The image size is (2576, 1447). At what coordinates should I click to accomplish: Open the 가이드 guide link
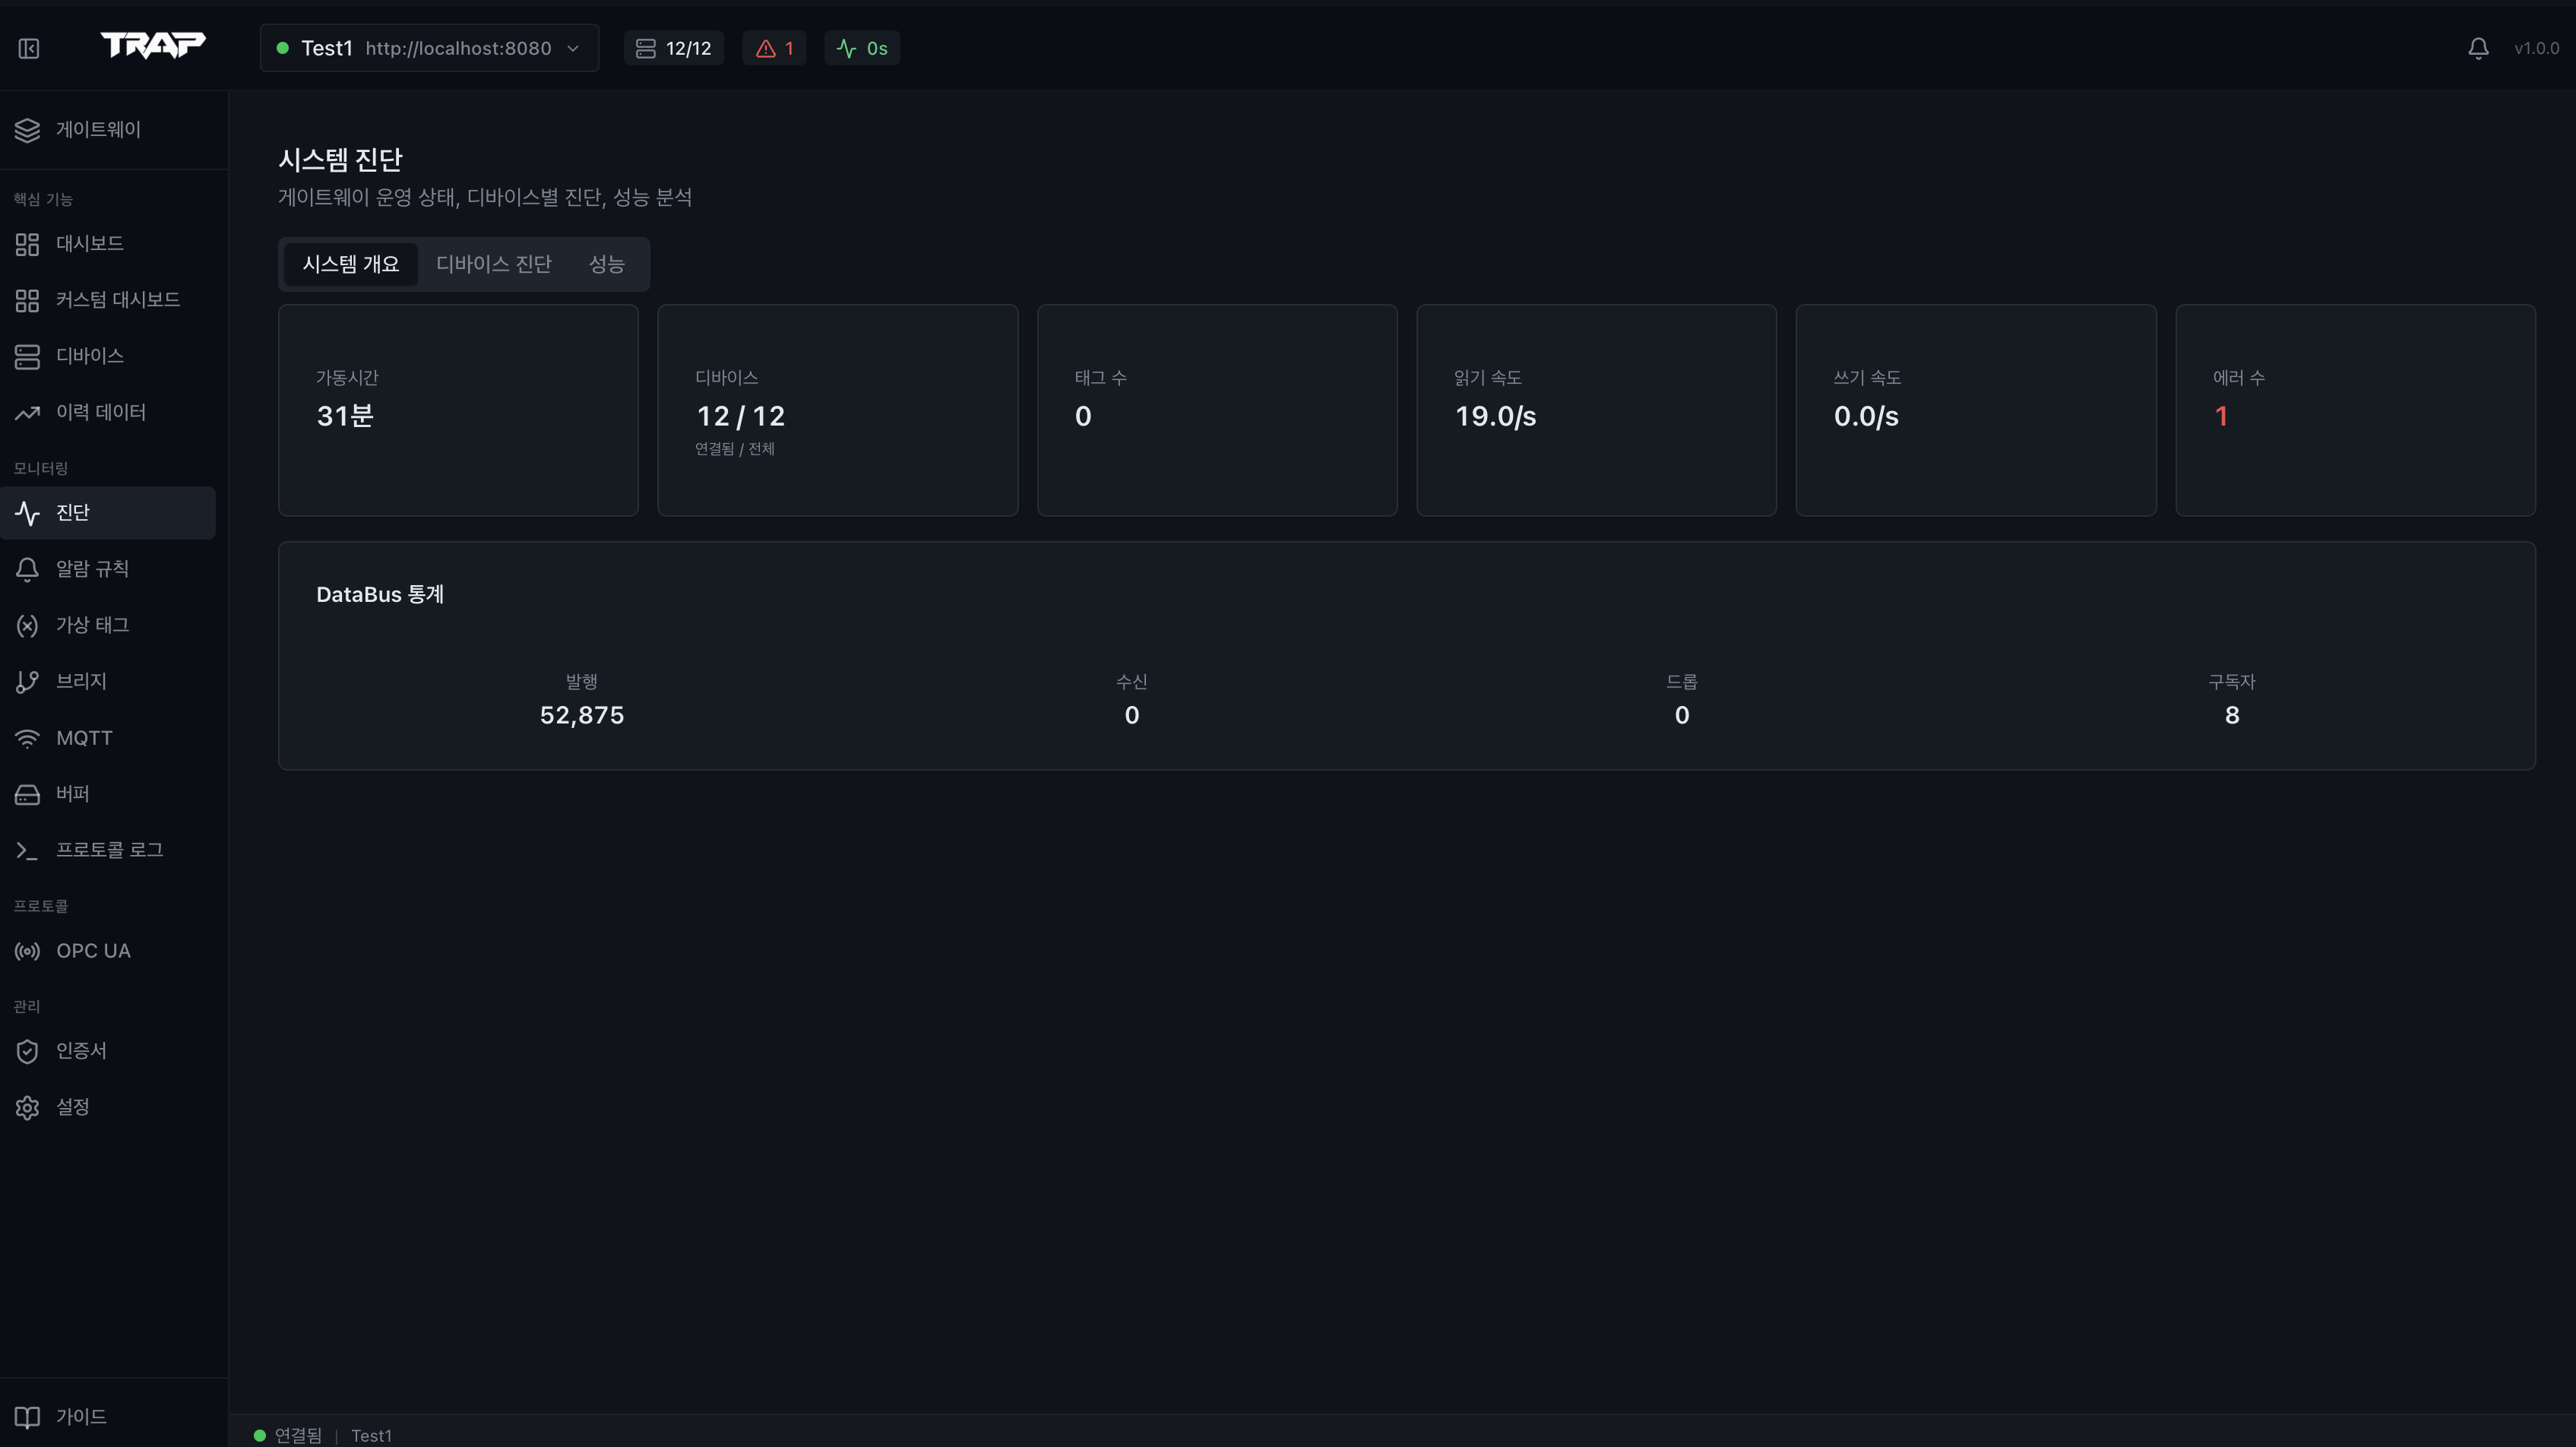(80, 1417)
